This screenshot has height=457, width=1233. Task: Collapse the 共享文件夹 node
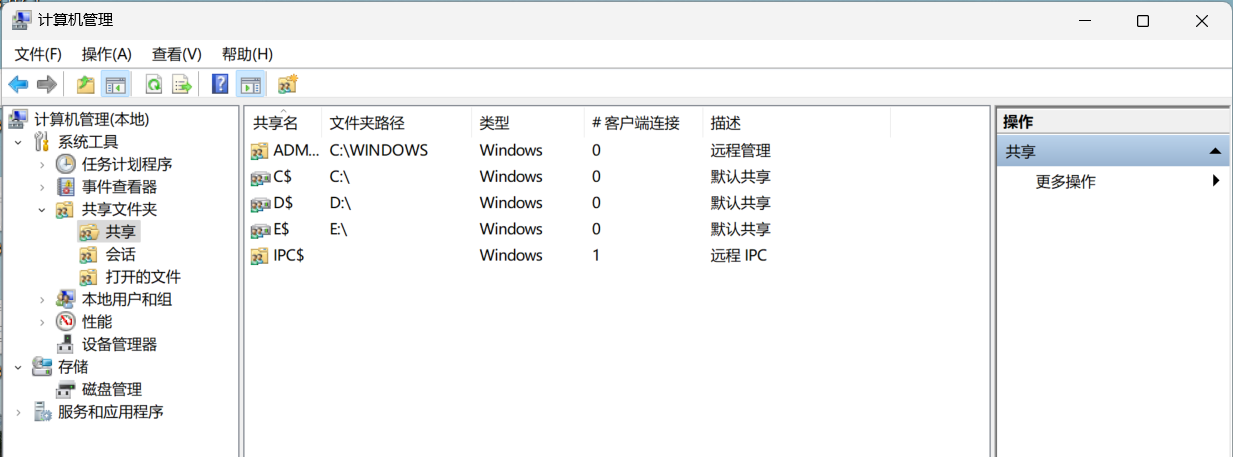42,209
